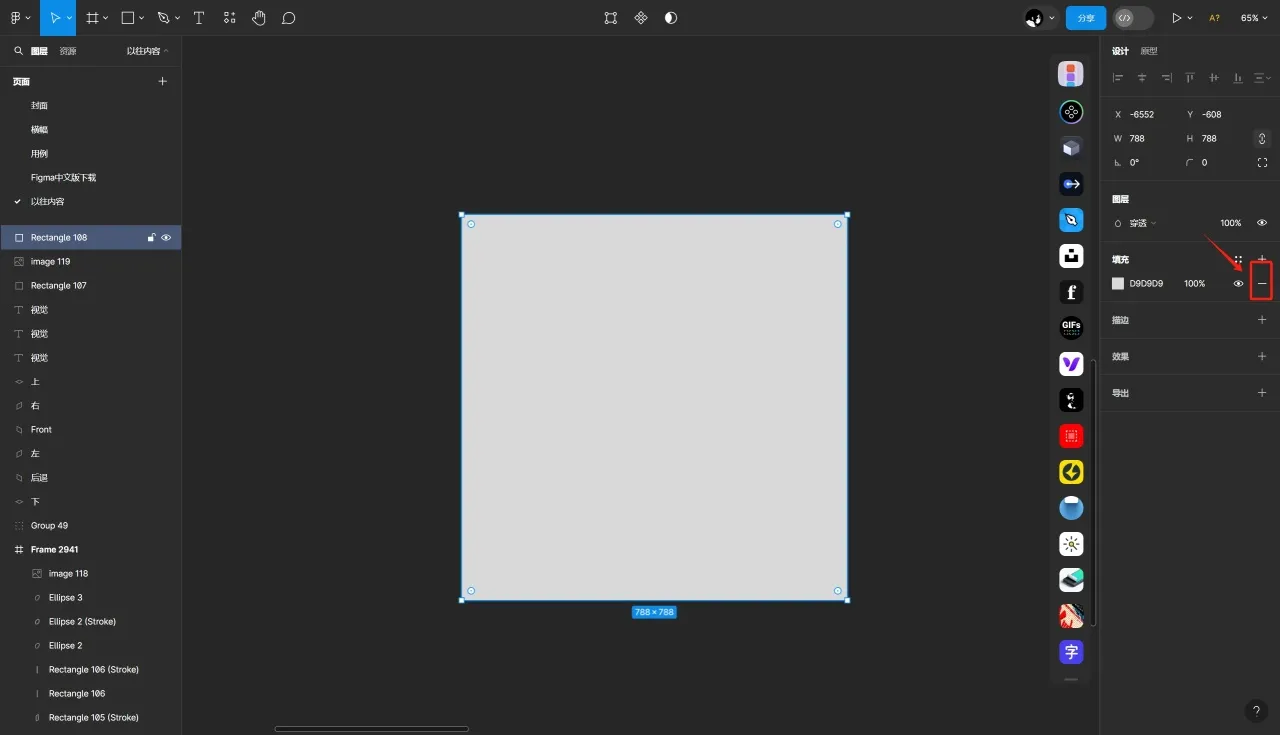This screenshot has width=1280, height=735.
Task: Click the half-circle mask icon in top bar
Action: tap(671, 18)
